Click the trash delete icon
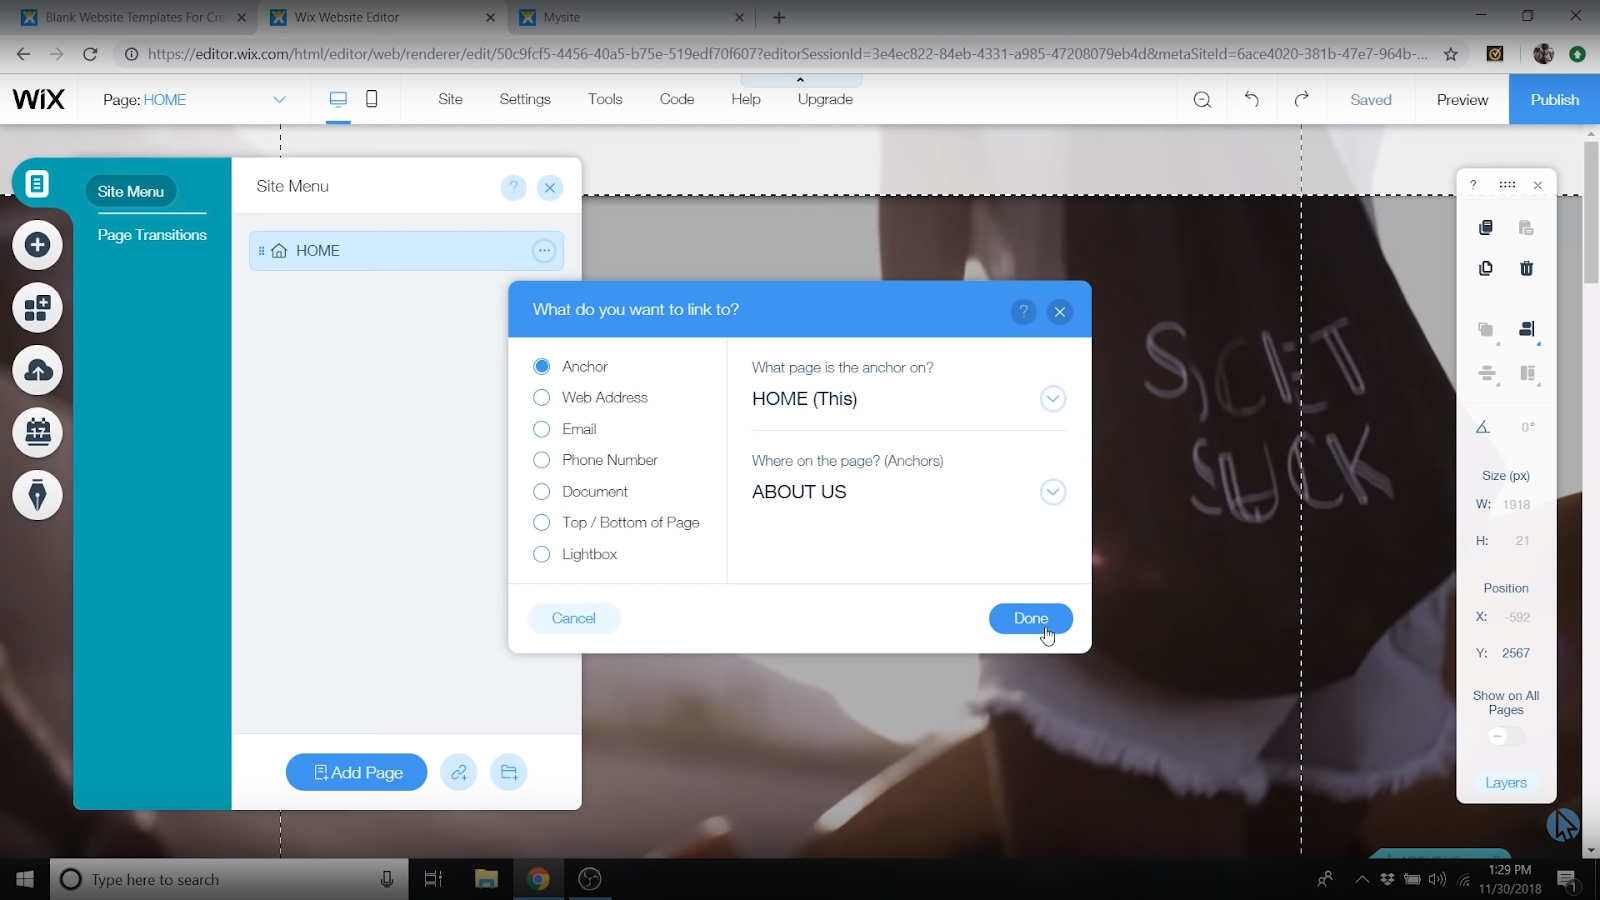This screenshot has height=900, width=1600. point(1526,268)
